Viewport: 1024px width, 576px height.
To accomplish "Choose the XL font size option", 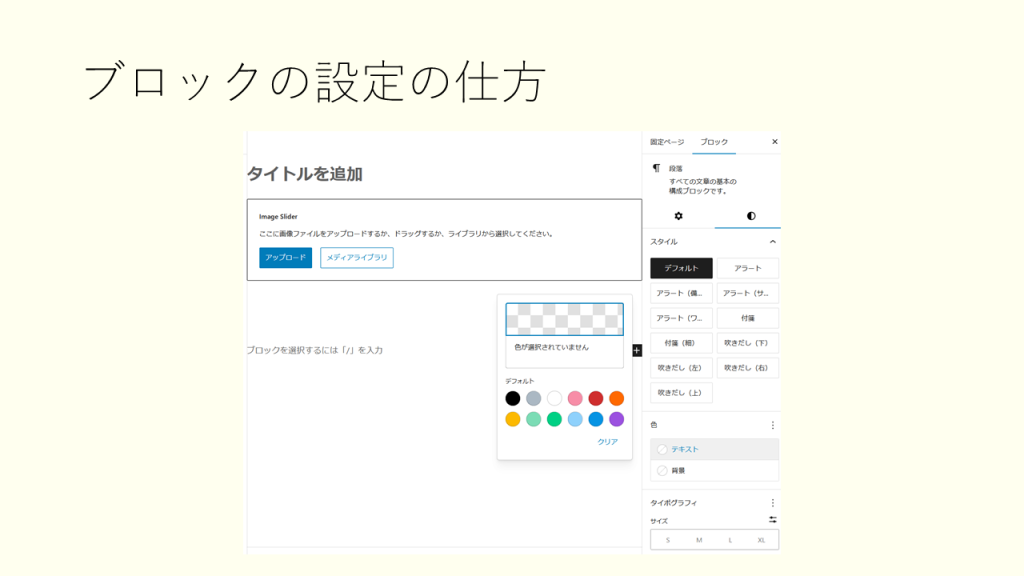I will (761, 540).
